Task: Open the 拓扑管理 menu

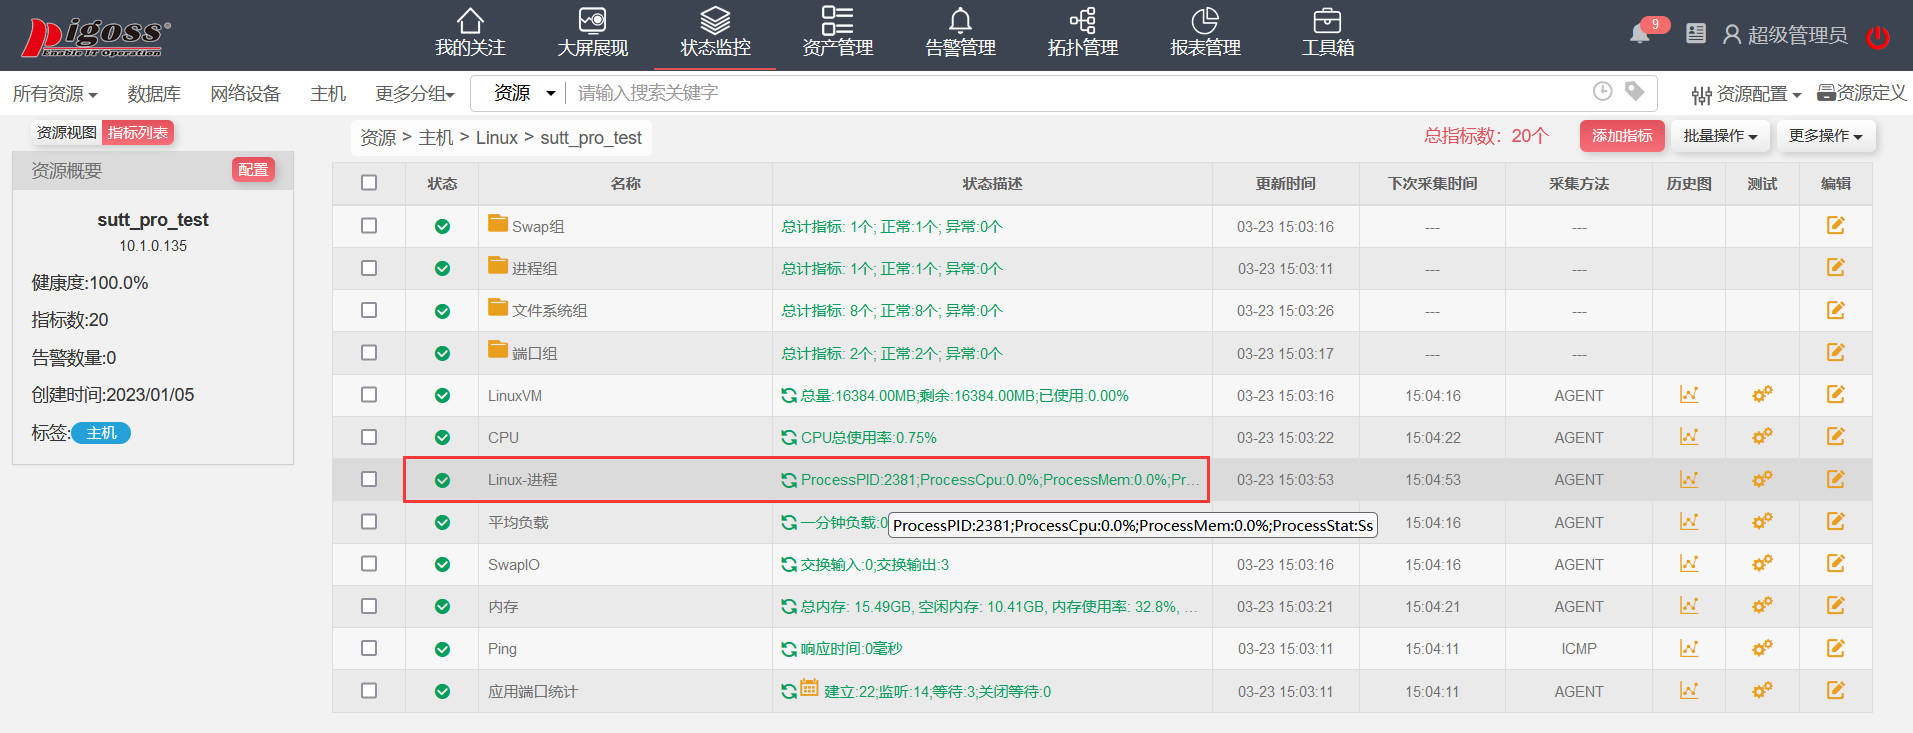Action: click(1082, 34)
